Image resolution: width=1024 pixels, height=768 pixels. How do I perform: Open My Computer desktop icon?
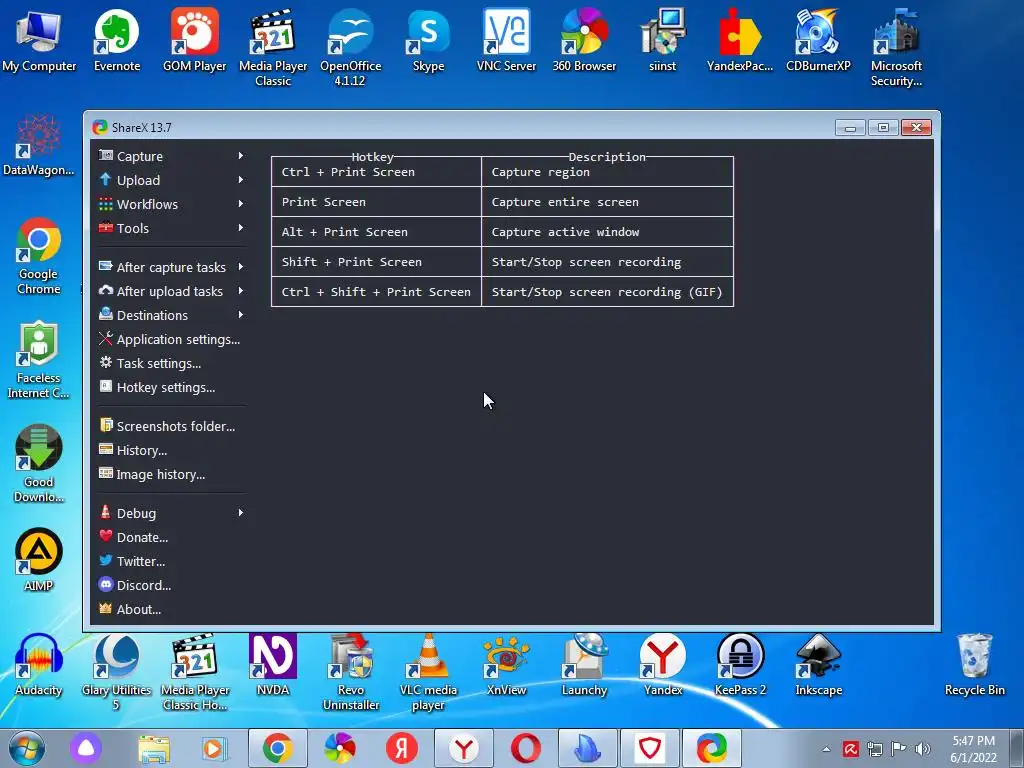[x=39, y=40]
